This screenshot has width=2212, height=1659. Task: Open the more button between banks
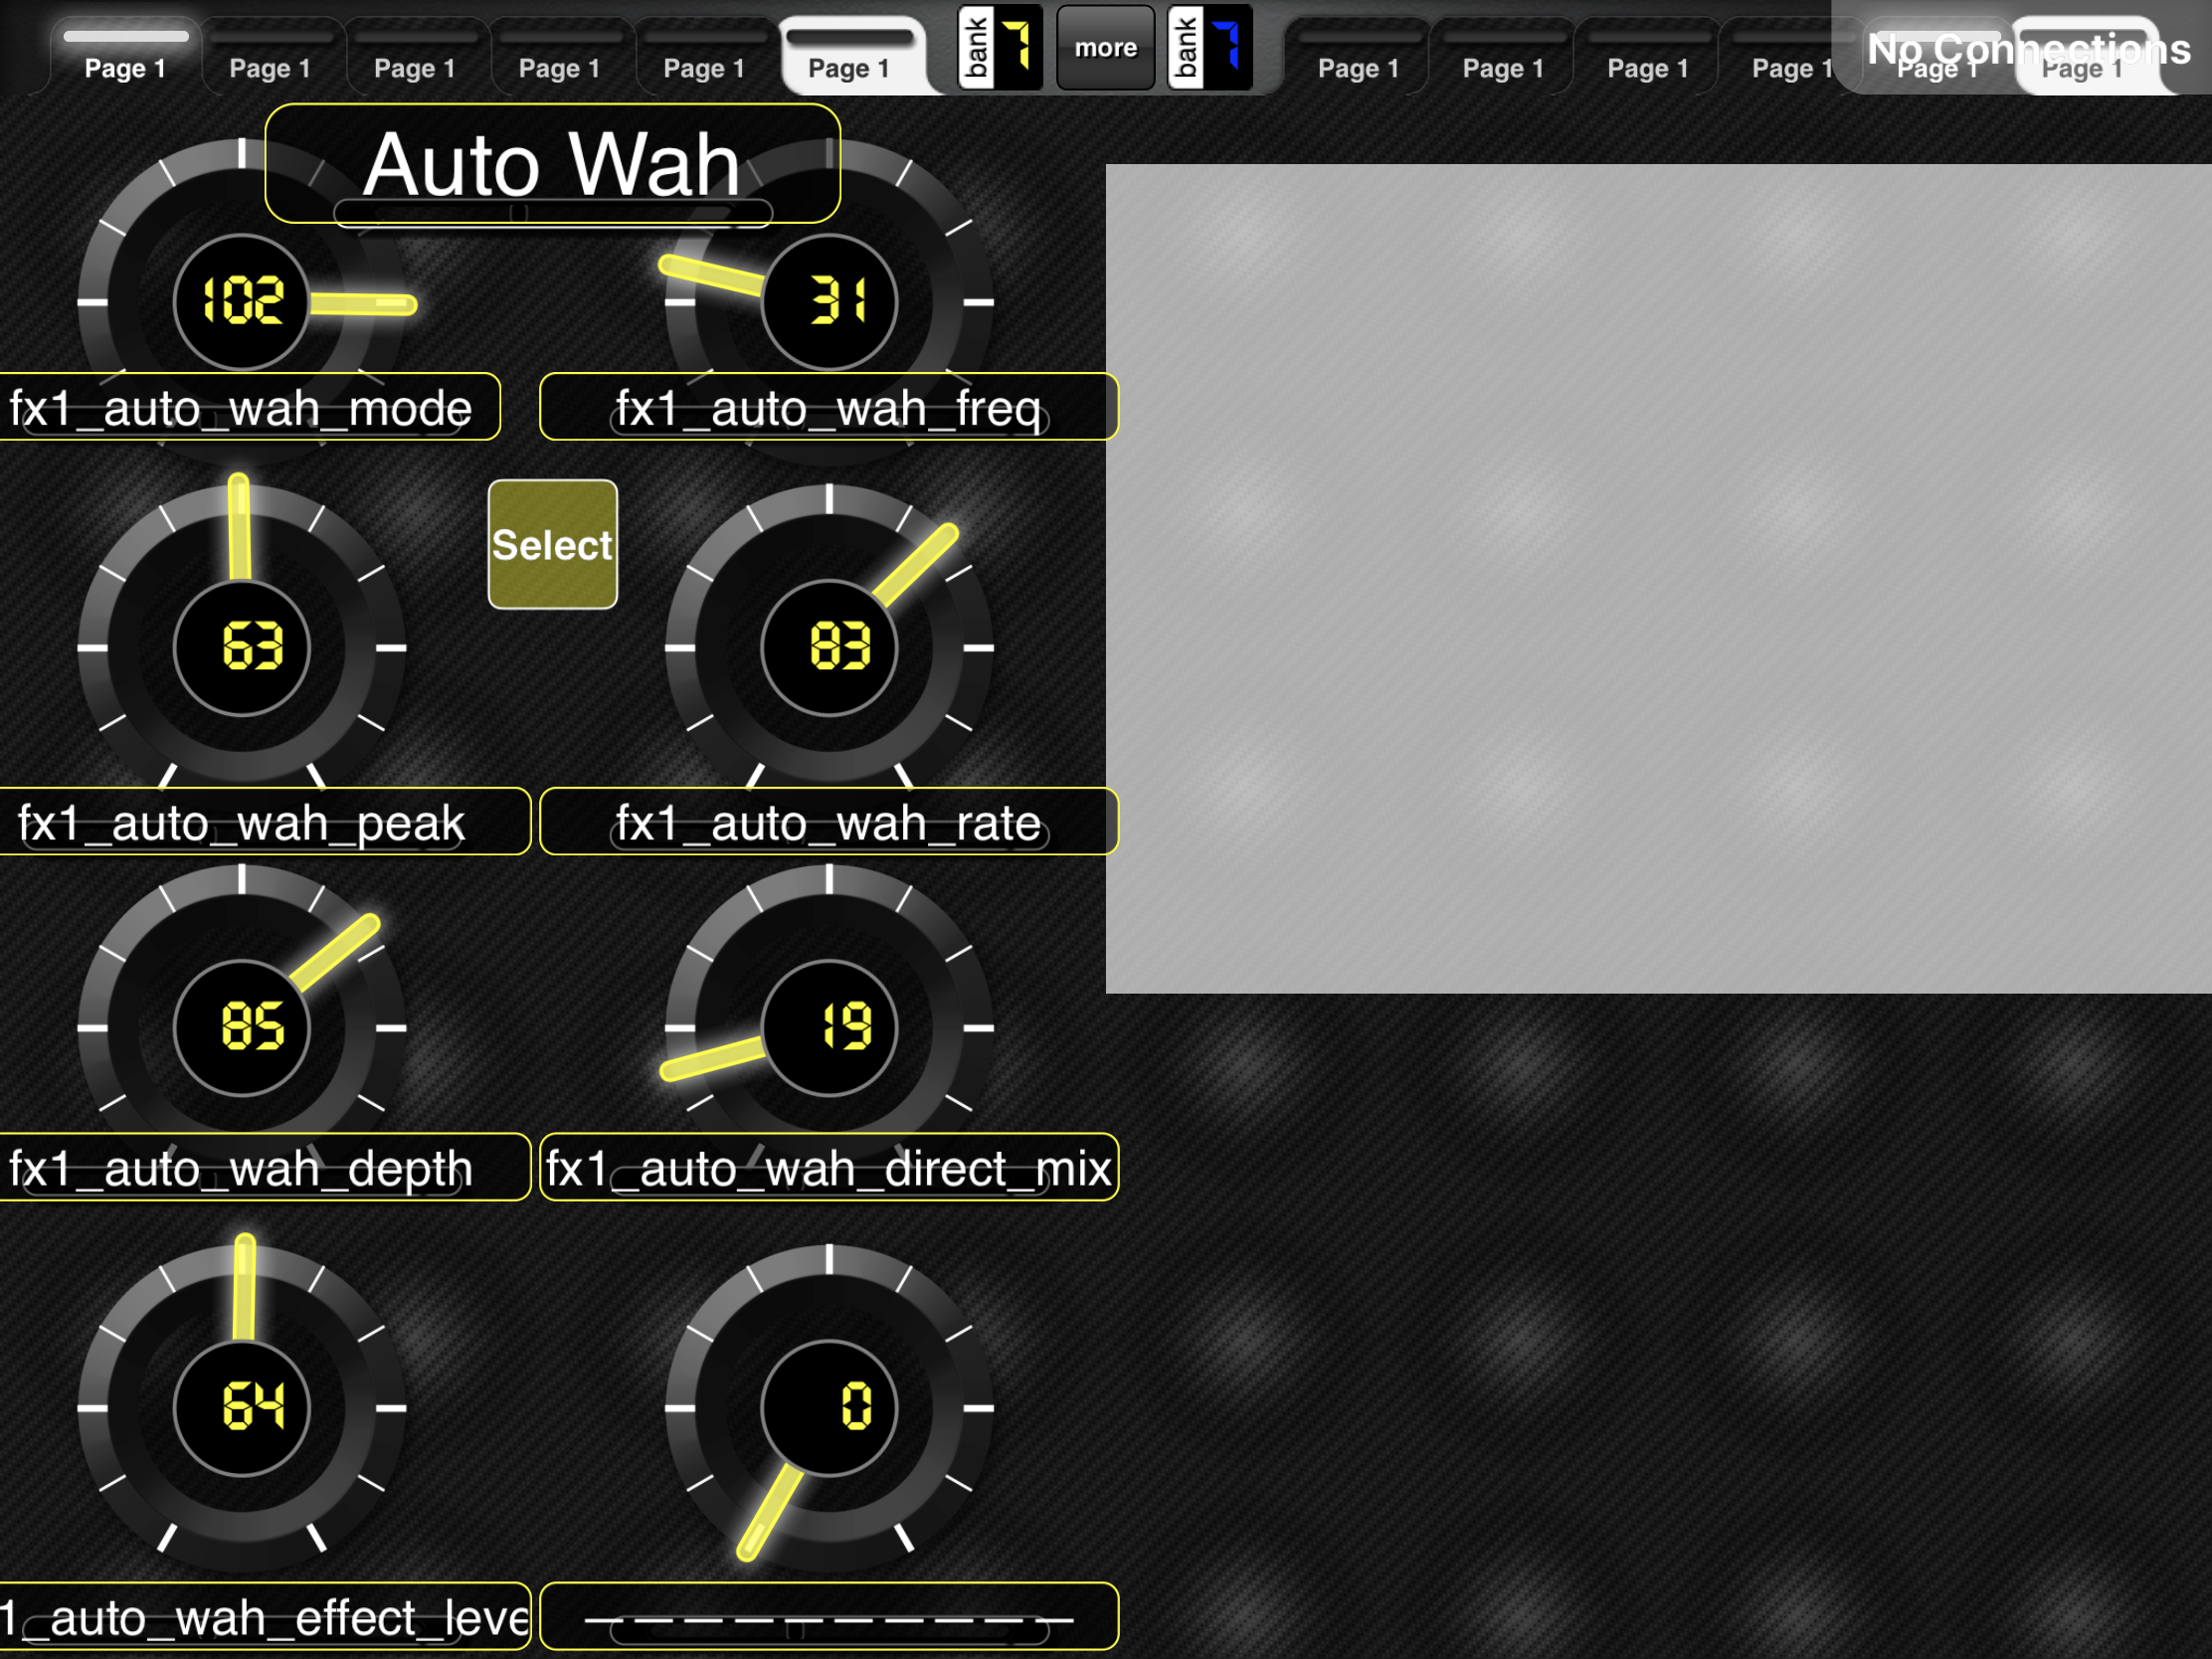click(x=1105, y=47)
